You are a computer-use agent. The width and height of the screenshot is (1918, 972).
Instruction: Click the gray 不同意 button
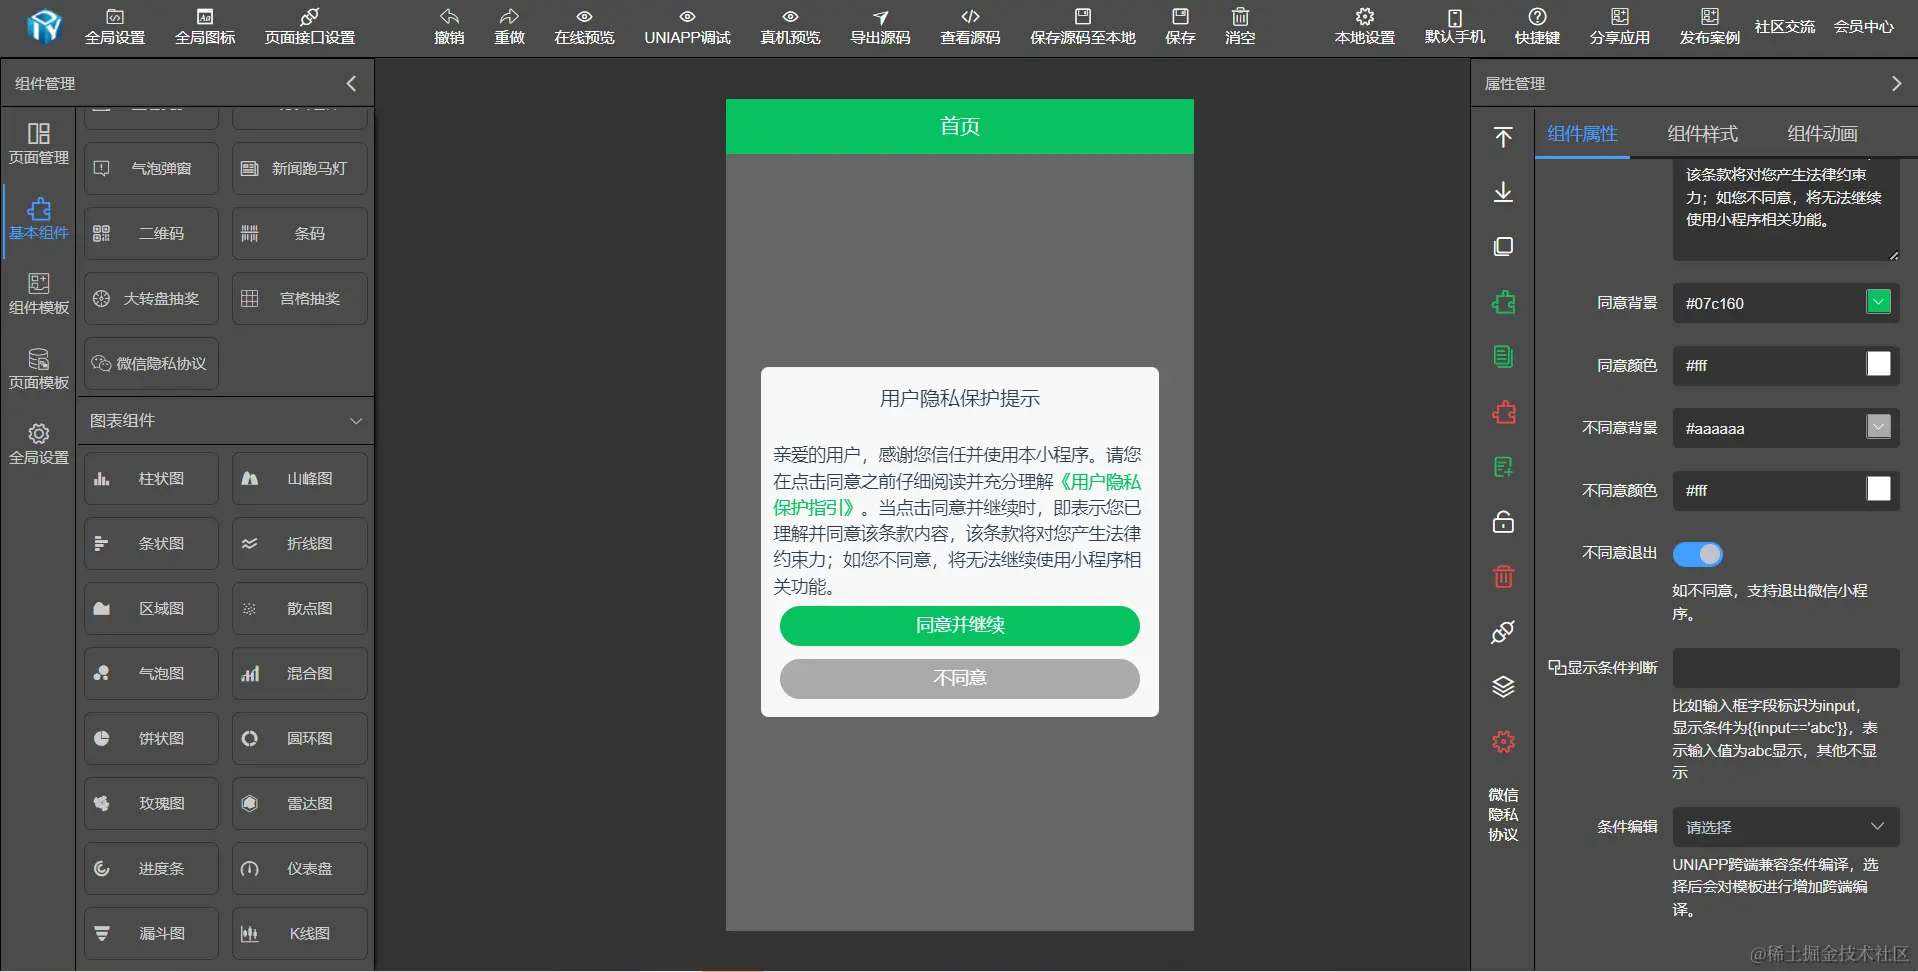click(960, 679)
